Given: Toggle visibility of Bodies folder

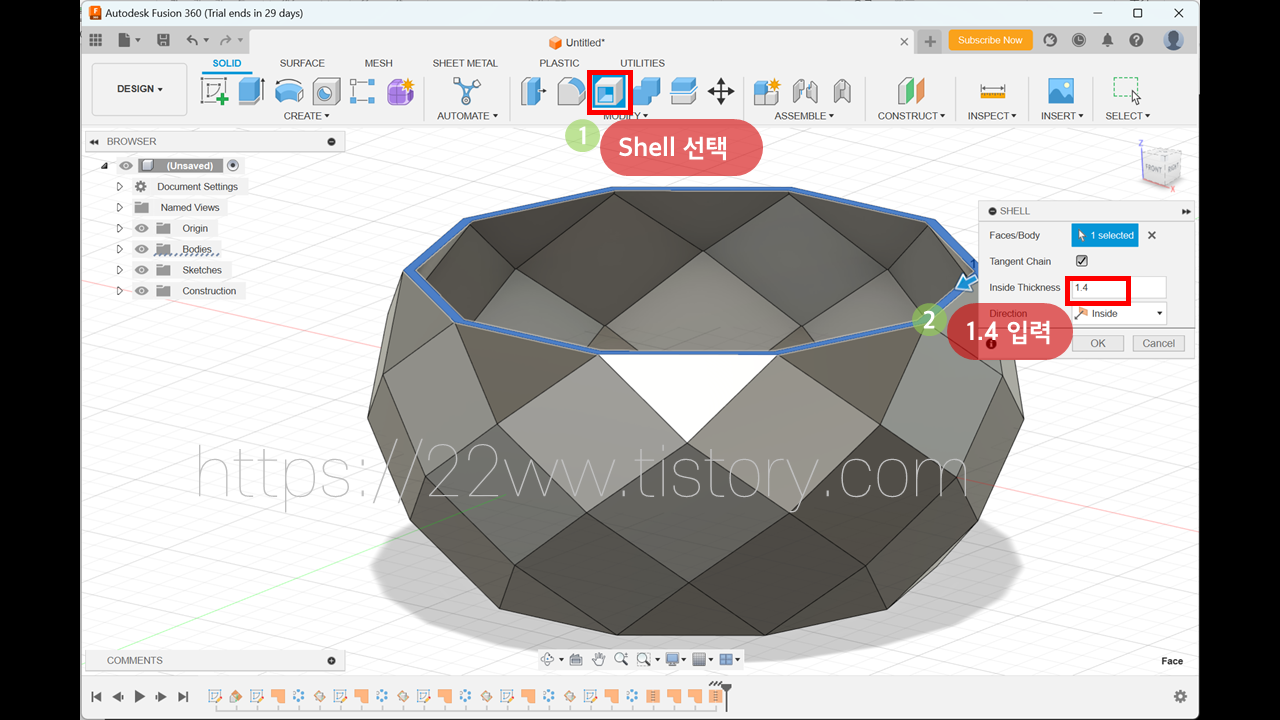Looking at the screenshot, I should click(x=141, y=249).
